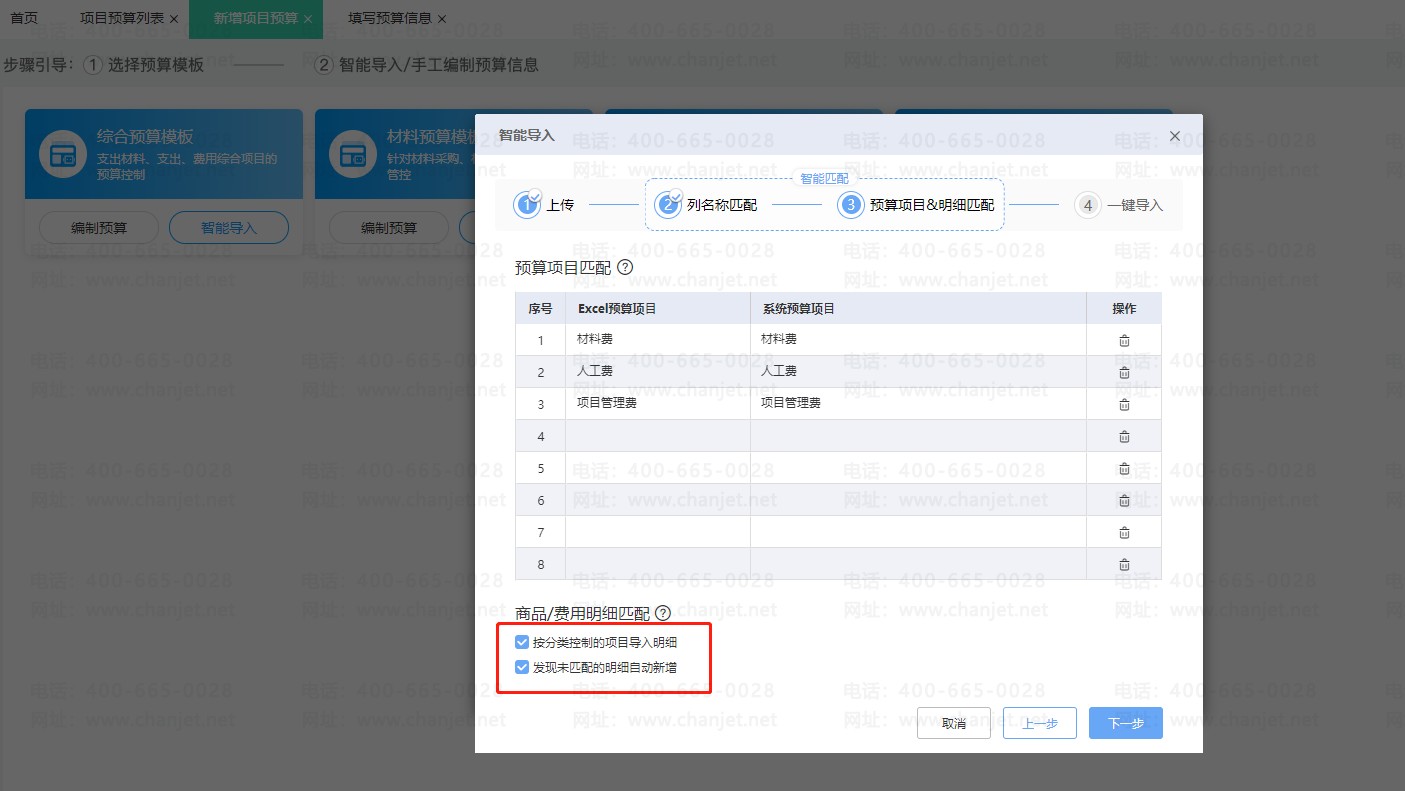Screen dimensions: 1405x791
Task: Switch to 新增项目预算 tab
Action: (x=255, y=19)
